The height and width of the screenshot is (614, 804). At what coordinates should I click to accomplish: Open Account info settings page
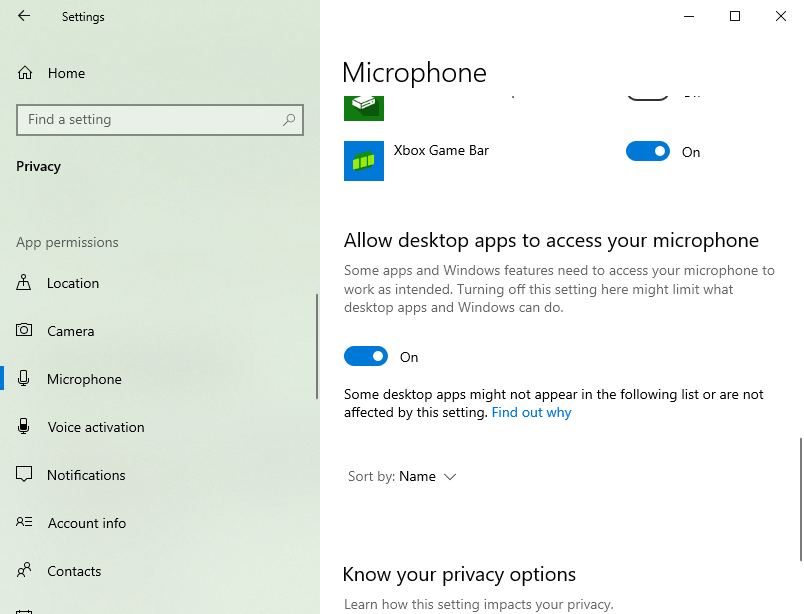click(86, 523)
